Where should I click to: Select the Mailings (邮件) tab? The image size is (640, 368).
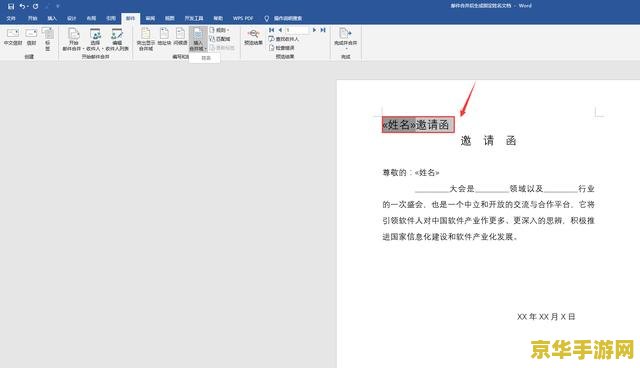[x=130, y=18]
